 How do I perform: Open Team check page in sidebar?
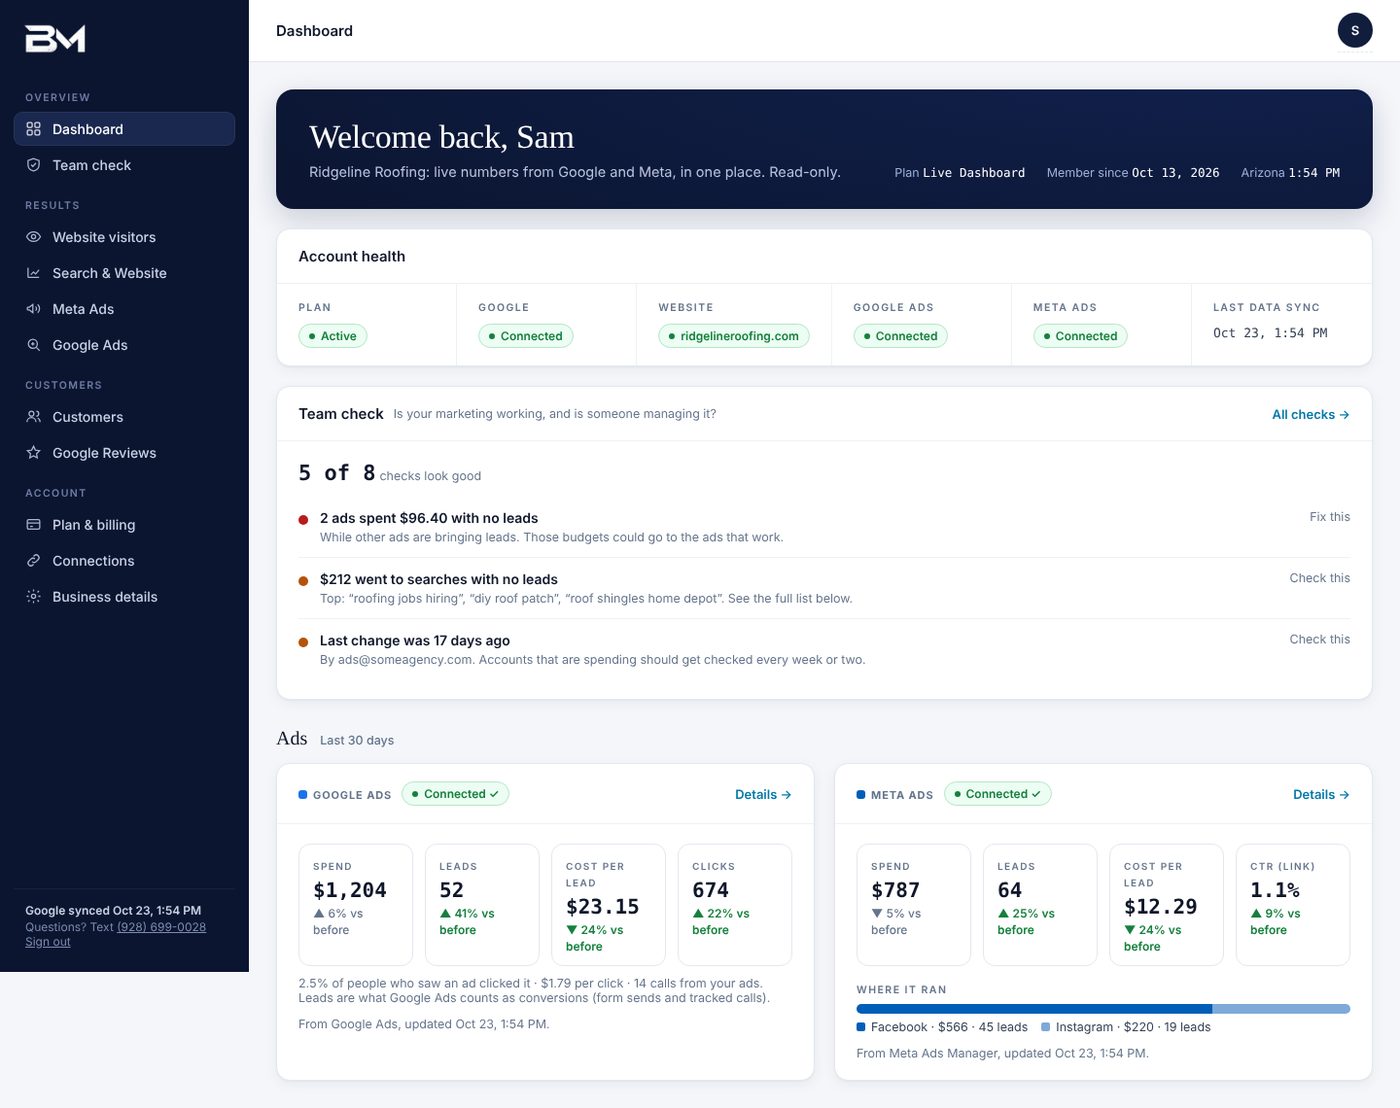click(x=124, y=165)
